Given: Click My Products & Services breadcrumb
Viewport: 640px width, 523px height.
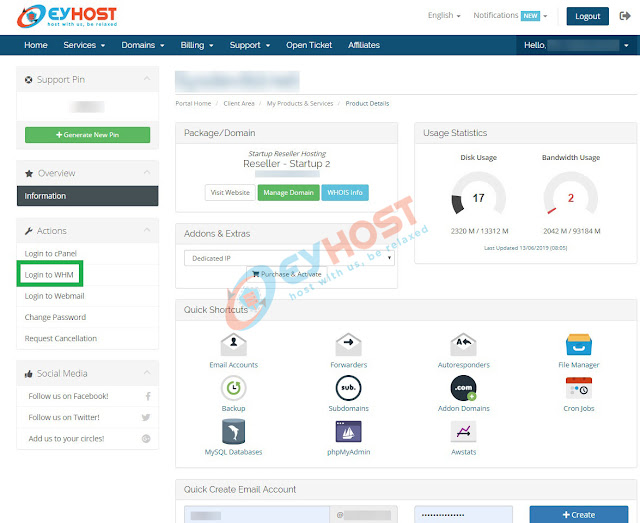Looking at the screenshot, I should click(x=300, y=104).
